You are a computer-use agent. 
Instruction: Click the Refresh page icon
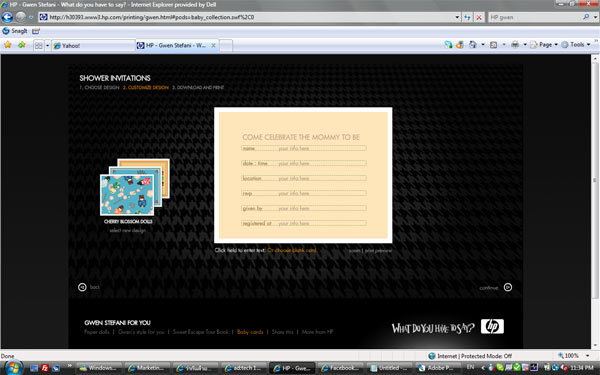tap(467, 17)
